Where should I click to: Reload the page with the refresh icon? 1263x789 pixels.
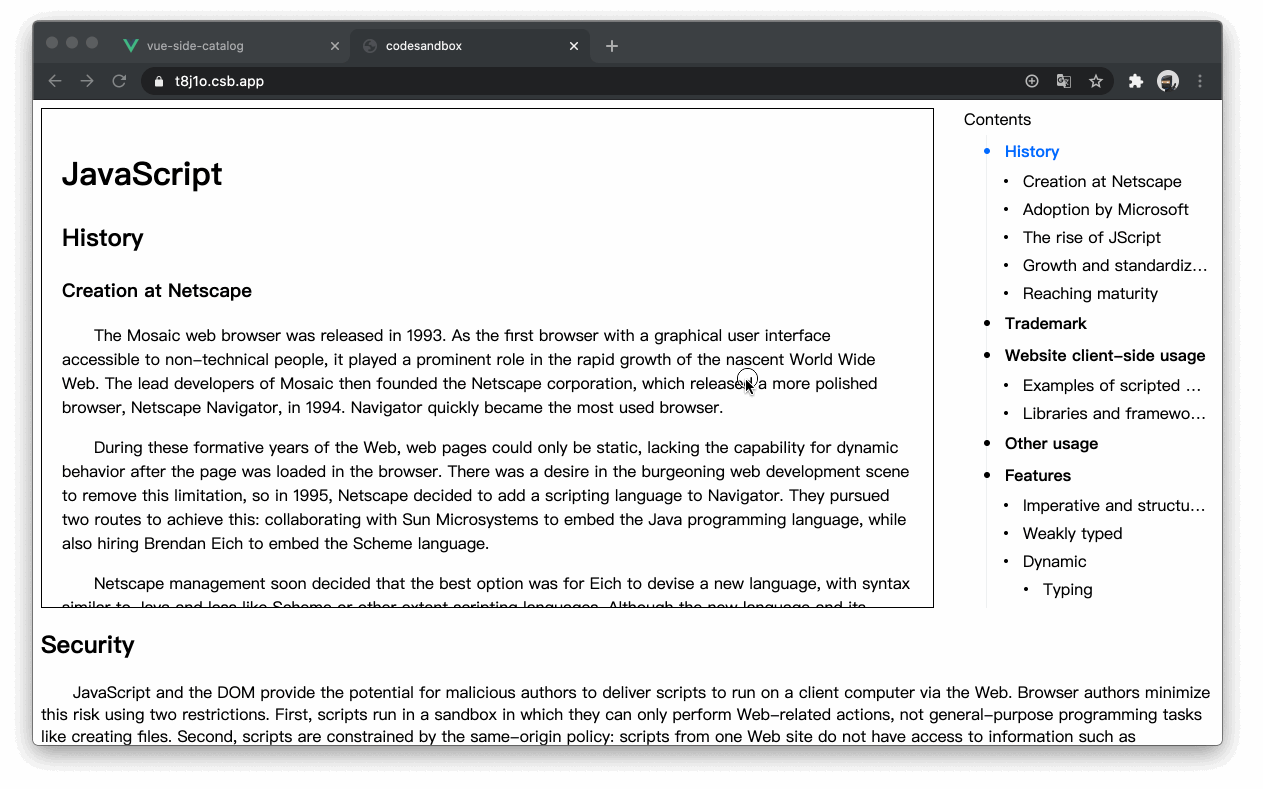point(119,81)
